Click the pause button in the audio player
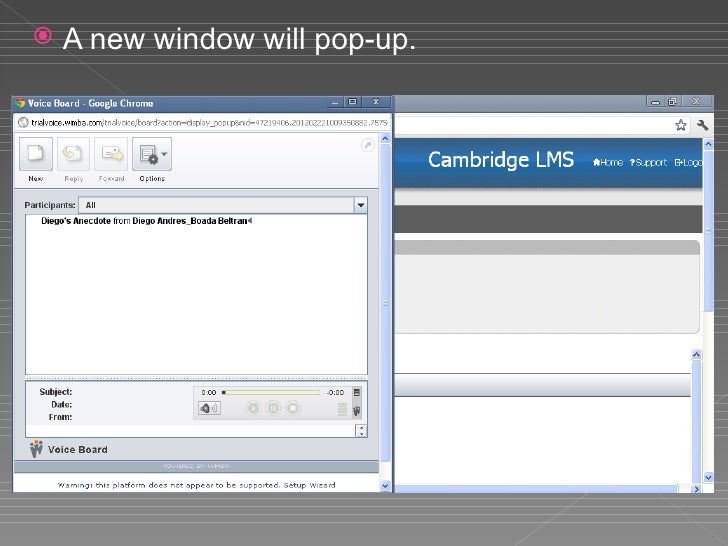The height and width of the screenshot is (546, 728). tap(273, 408)
